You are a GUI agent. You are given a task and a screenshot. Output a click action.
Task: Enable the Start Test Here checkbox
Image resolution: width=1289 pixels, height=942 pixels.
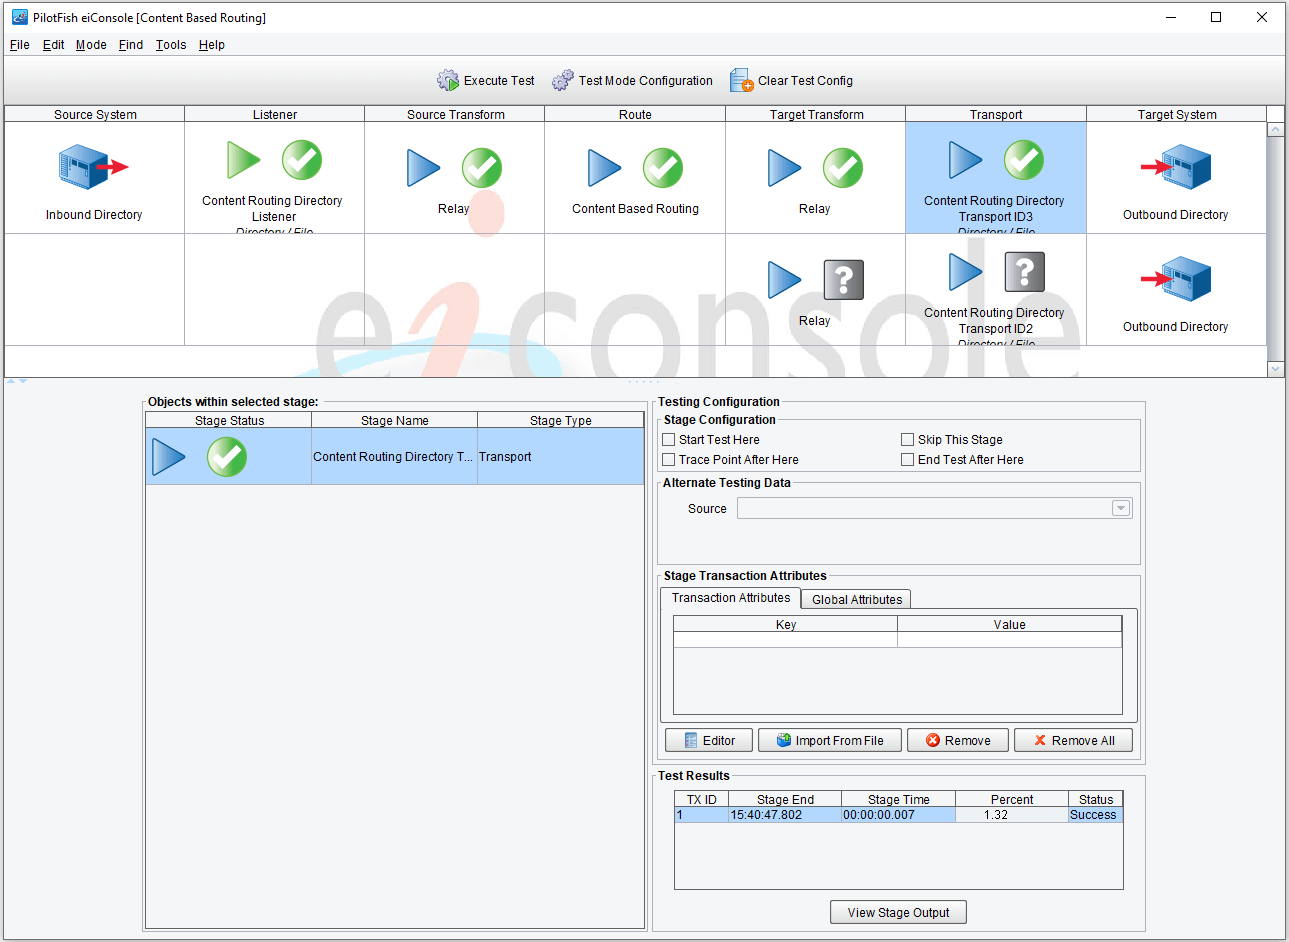point(669,440)
